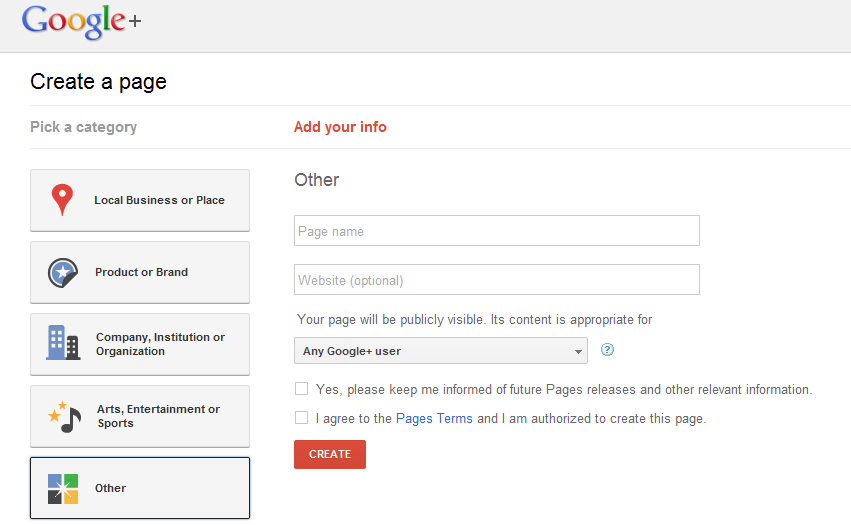Check the agree to Pages Terms box
851x525 pixels.
pos(301,418)
